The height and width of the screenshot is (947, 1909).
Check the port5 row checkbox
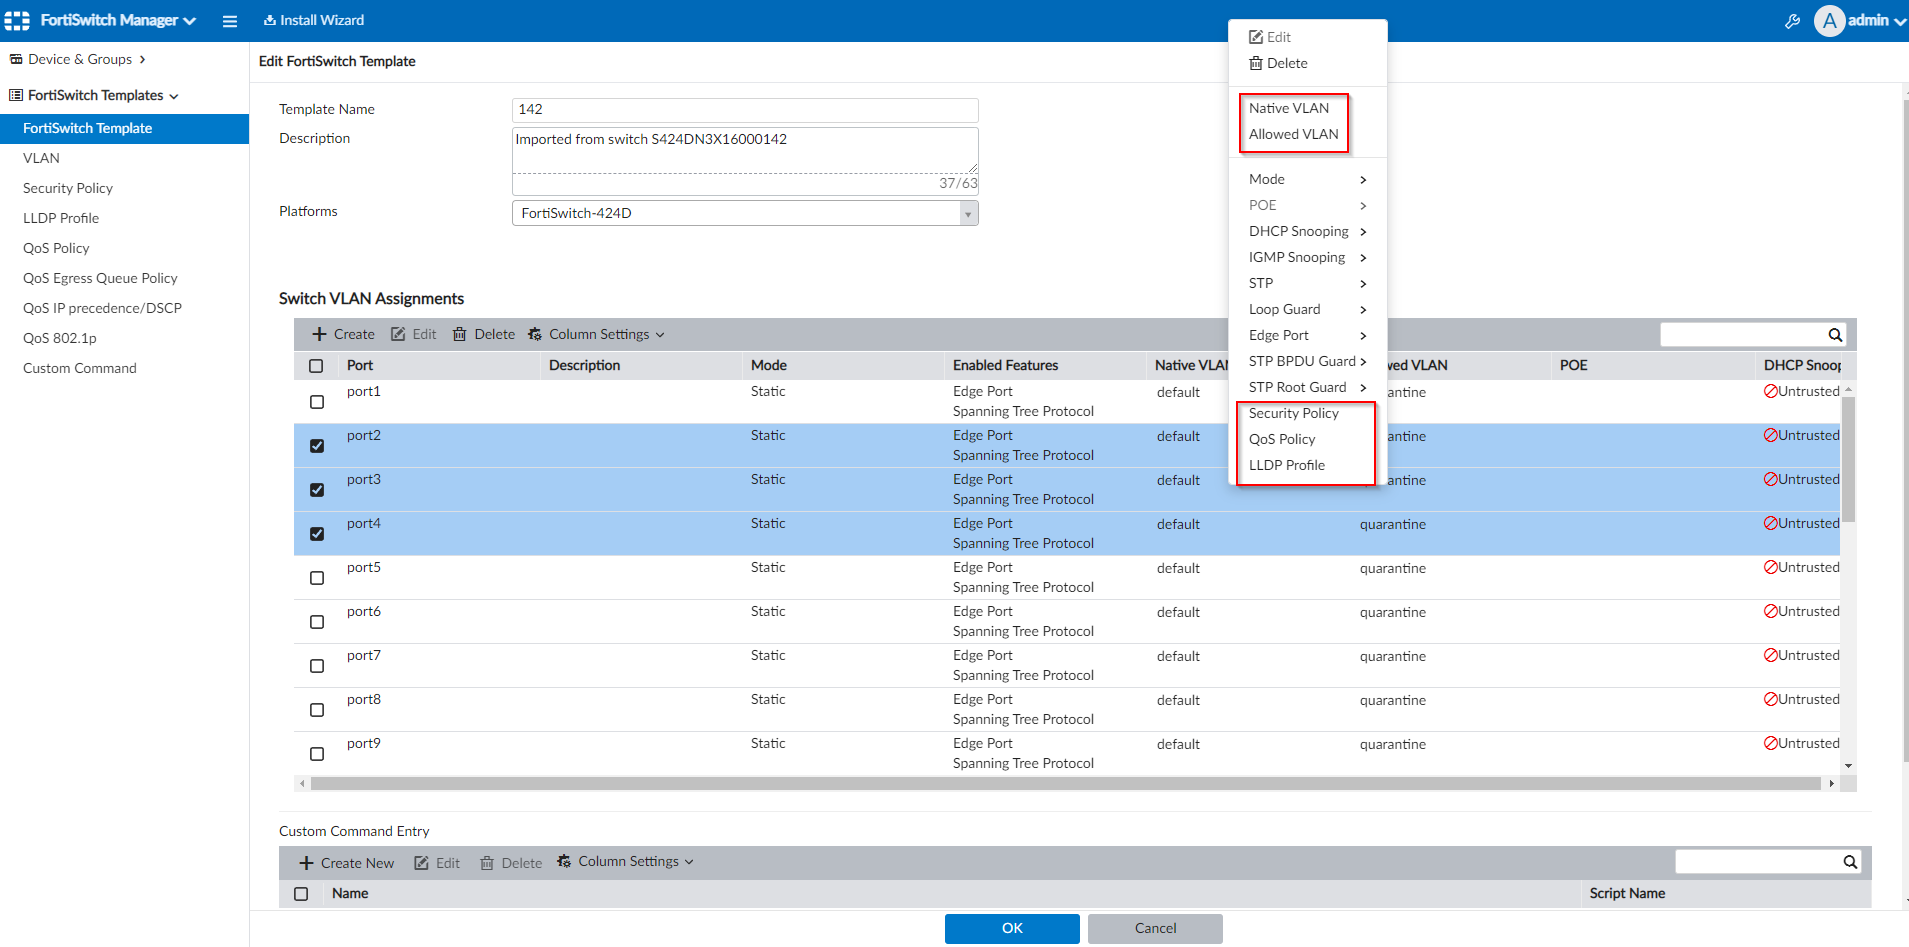coord(317,578)
